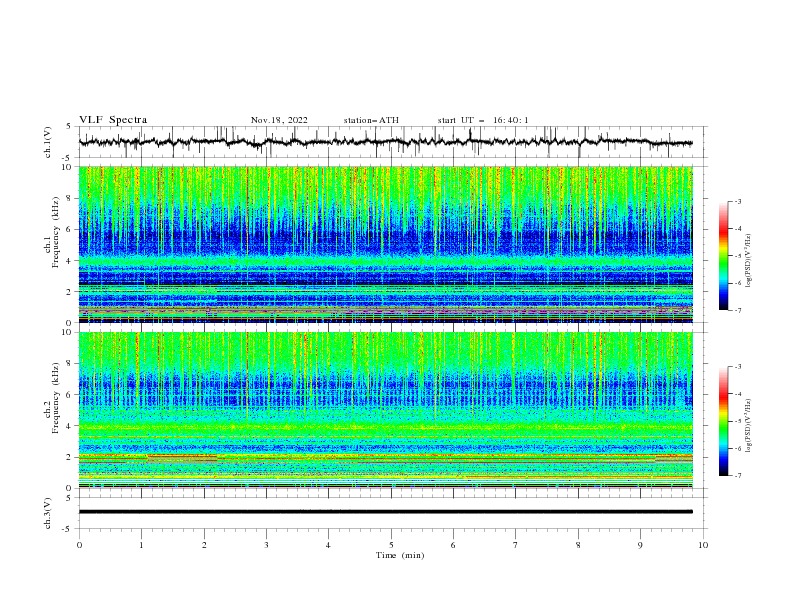
Task: Click the "4" tick on the time axis
Action: pyautogui.click(x=328, y=545)
